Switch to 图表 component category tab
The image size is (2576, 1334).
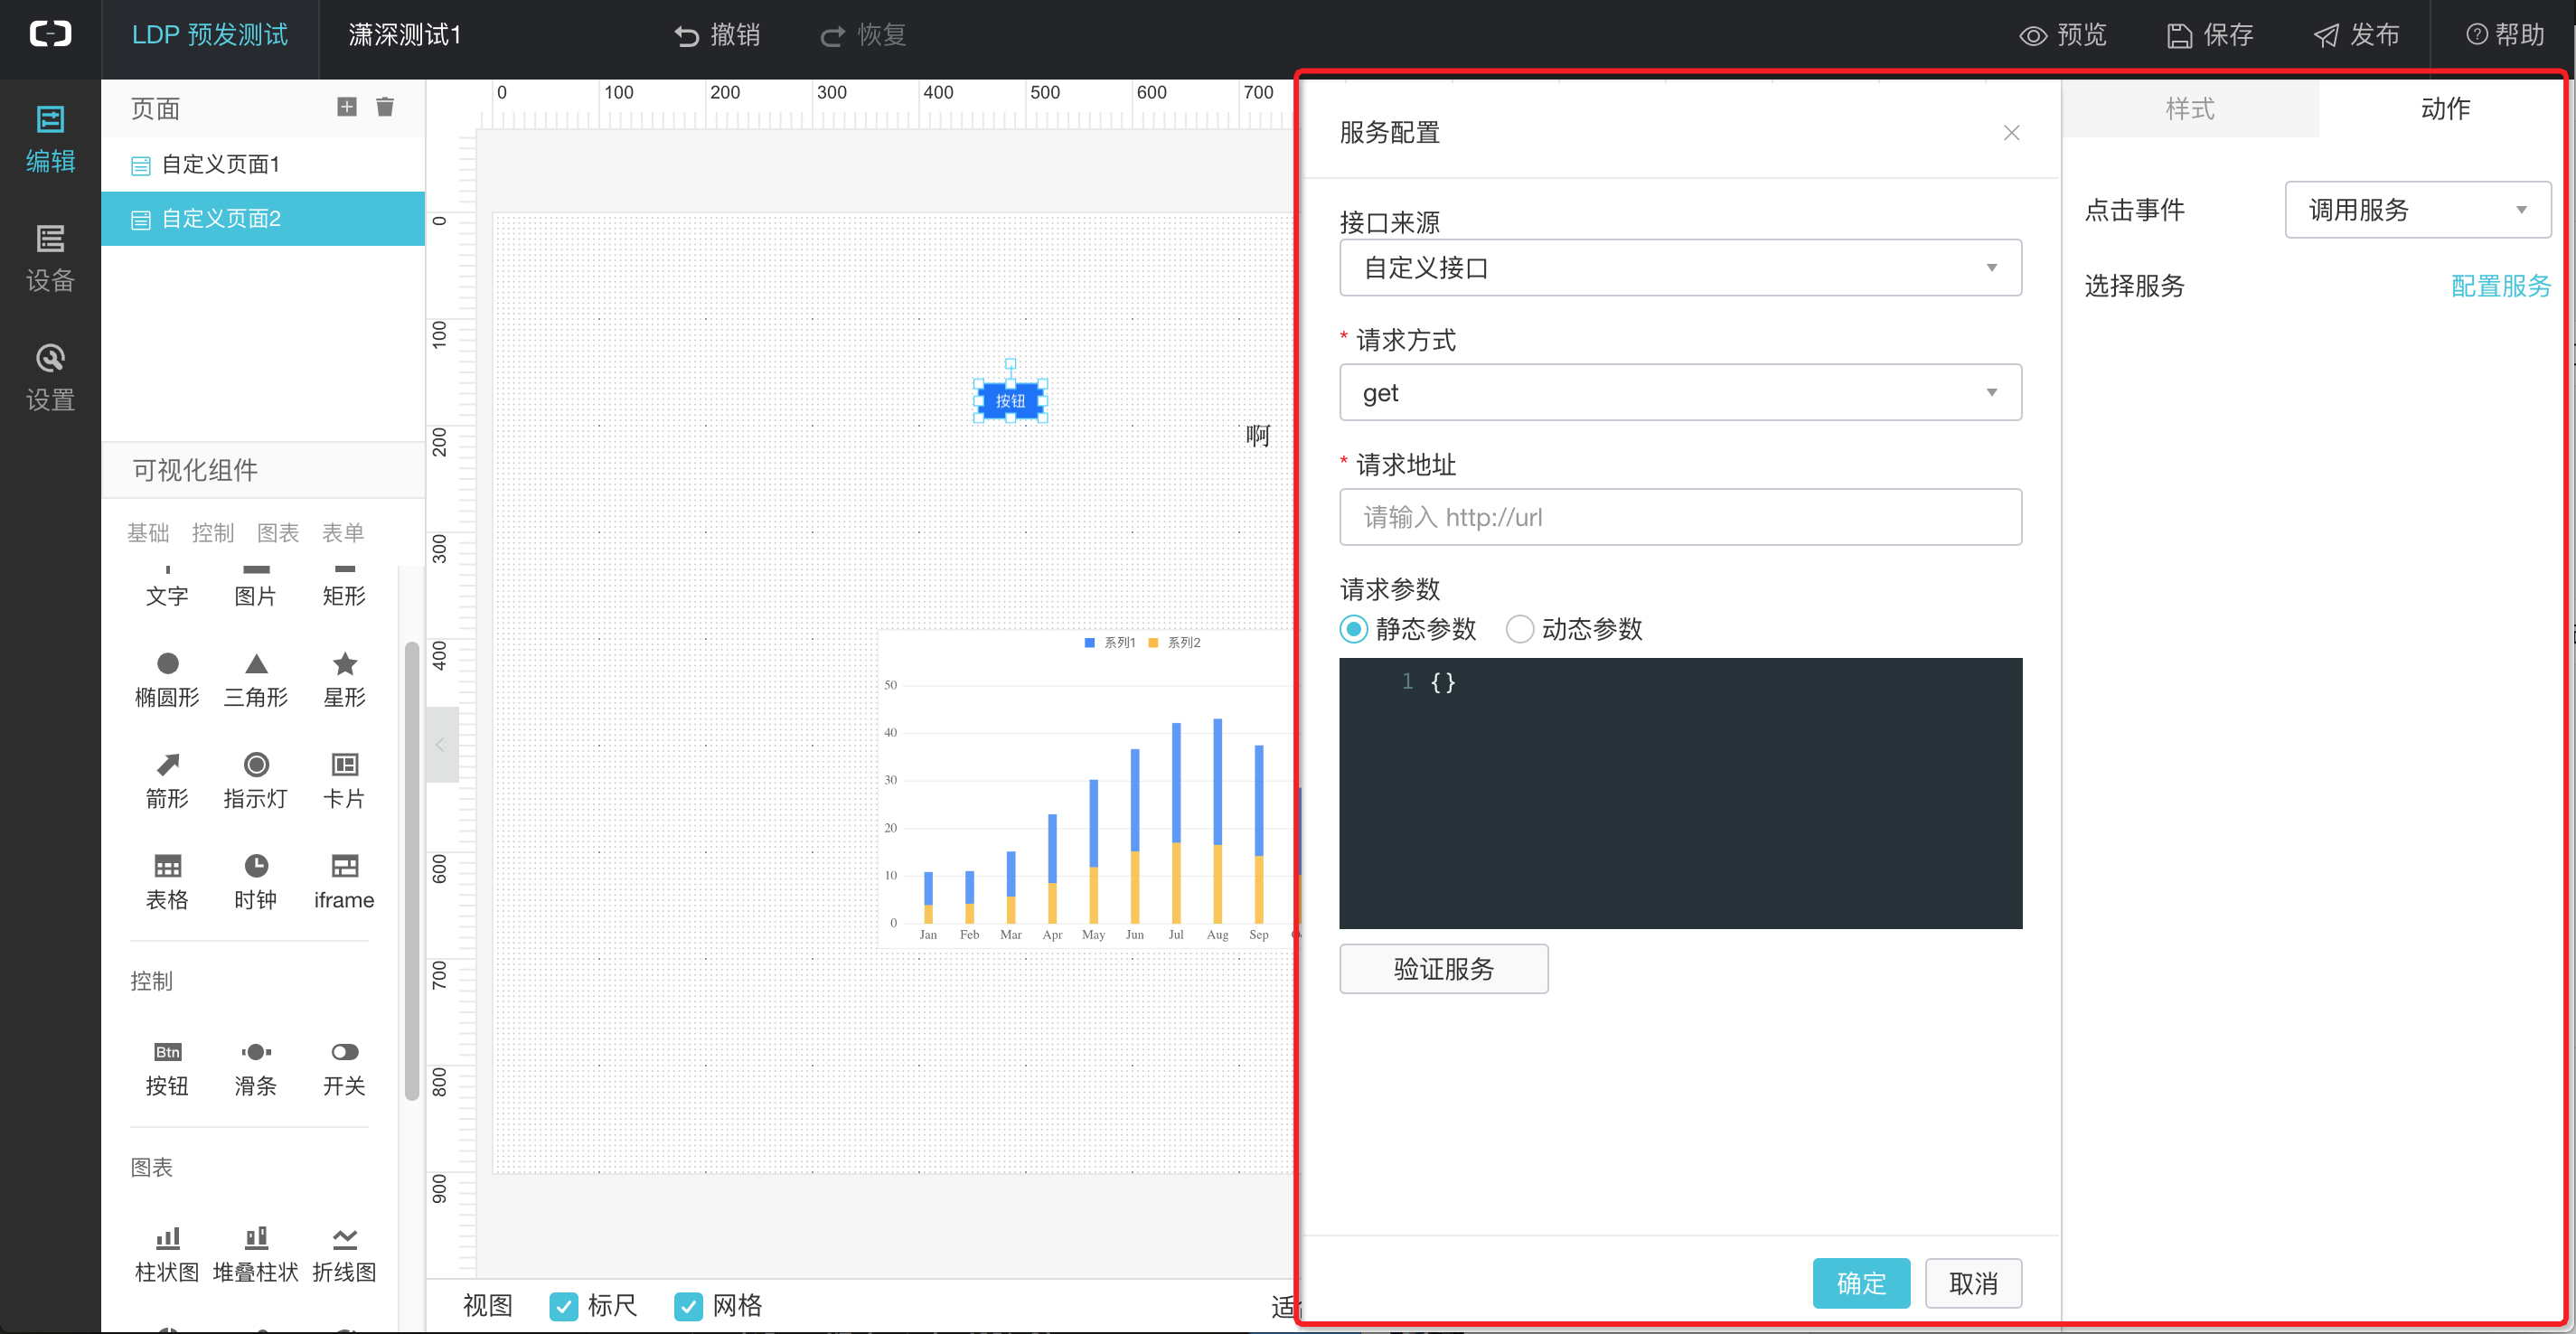point(278,532)
